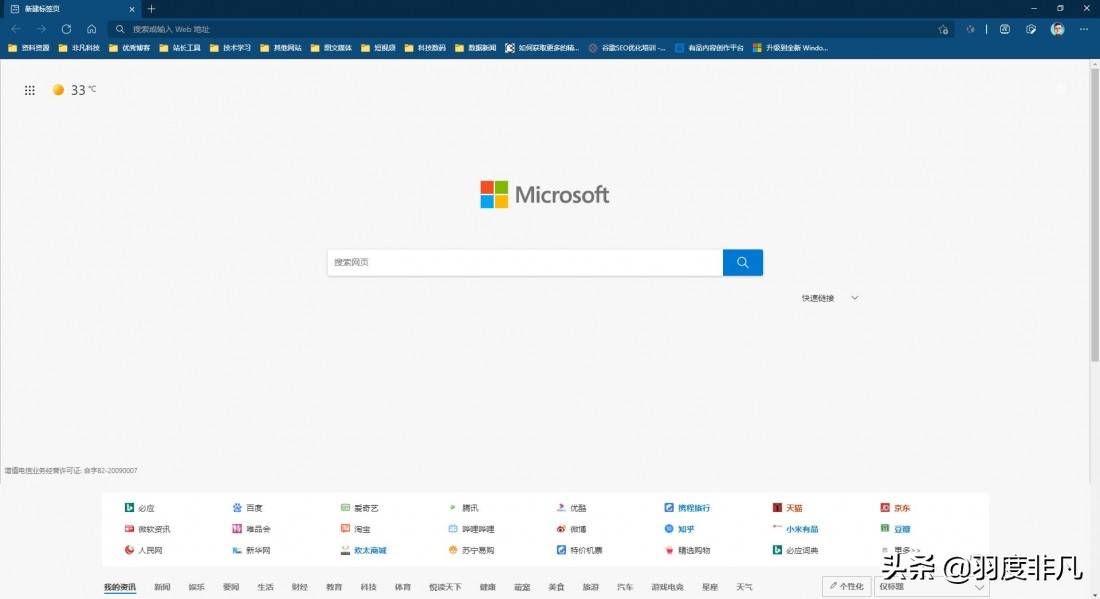Open the browser profile avatar
Viewport: 1100px width, 599px height.
(1057, 29)
